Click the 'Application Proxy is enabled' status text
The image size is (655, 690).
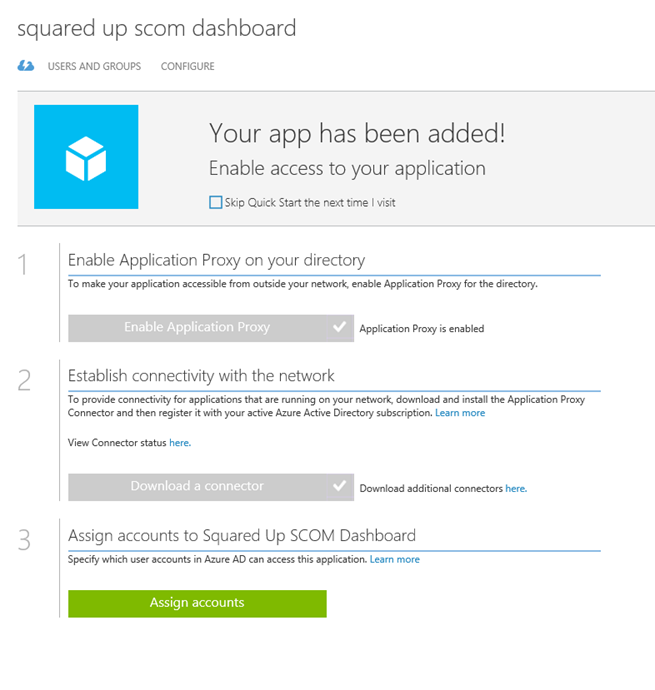click(x=422, y=329)
